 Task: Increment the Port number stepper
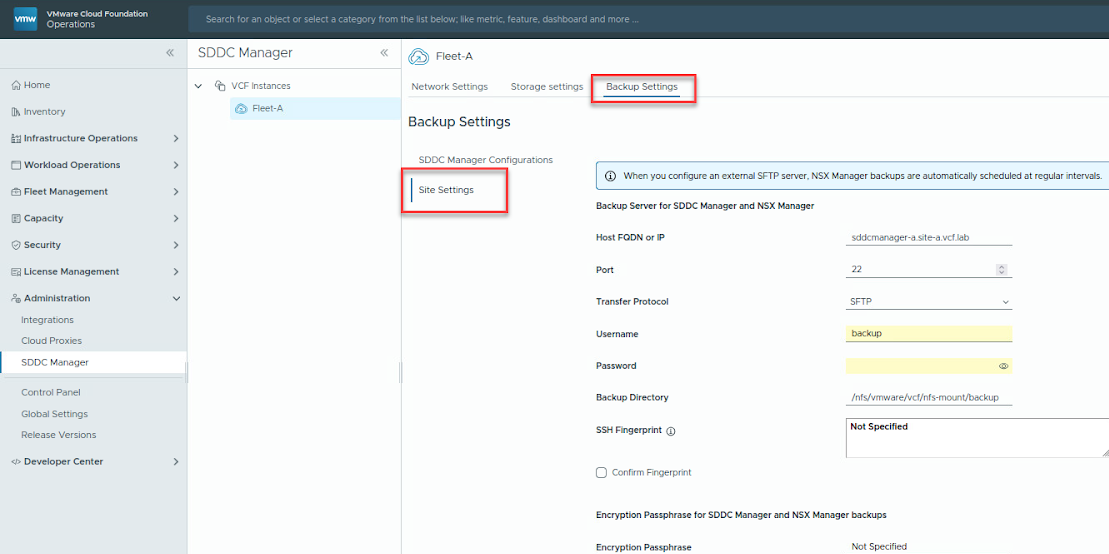click(1002, 267)
